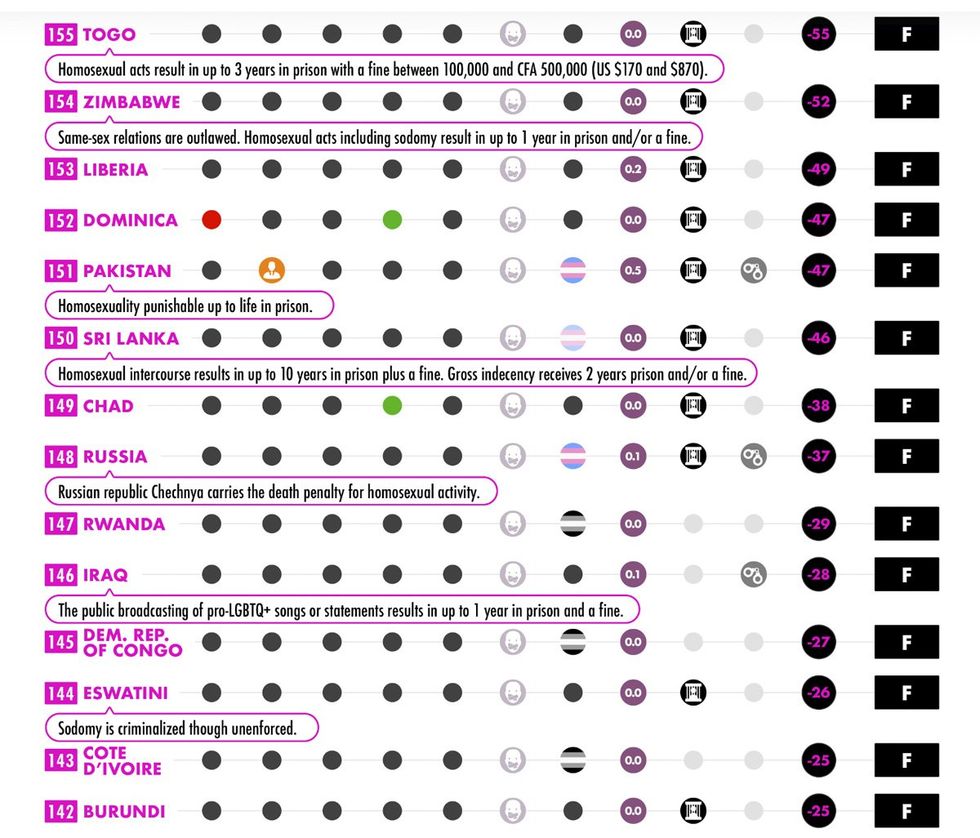The image size is (980, 838).
Task: Click the red dot in Dominica row
Action: (x=211, y=220)
